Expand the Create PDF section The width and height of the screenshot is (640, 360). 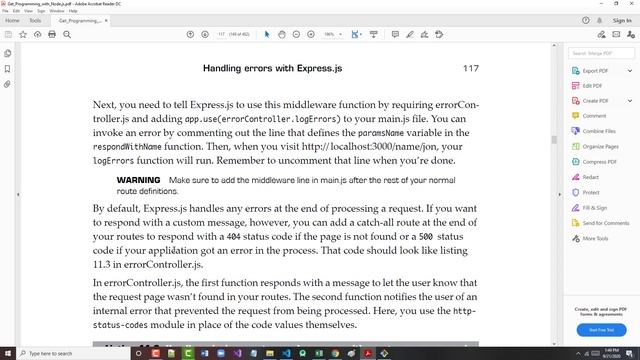pos(630,101)
